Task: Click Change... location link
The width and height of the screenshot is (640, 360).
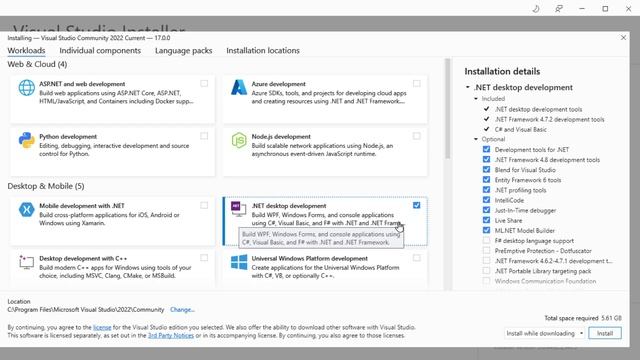Action: (182, 310)
